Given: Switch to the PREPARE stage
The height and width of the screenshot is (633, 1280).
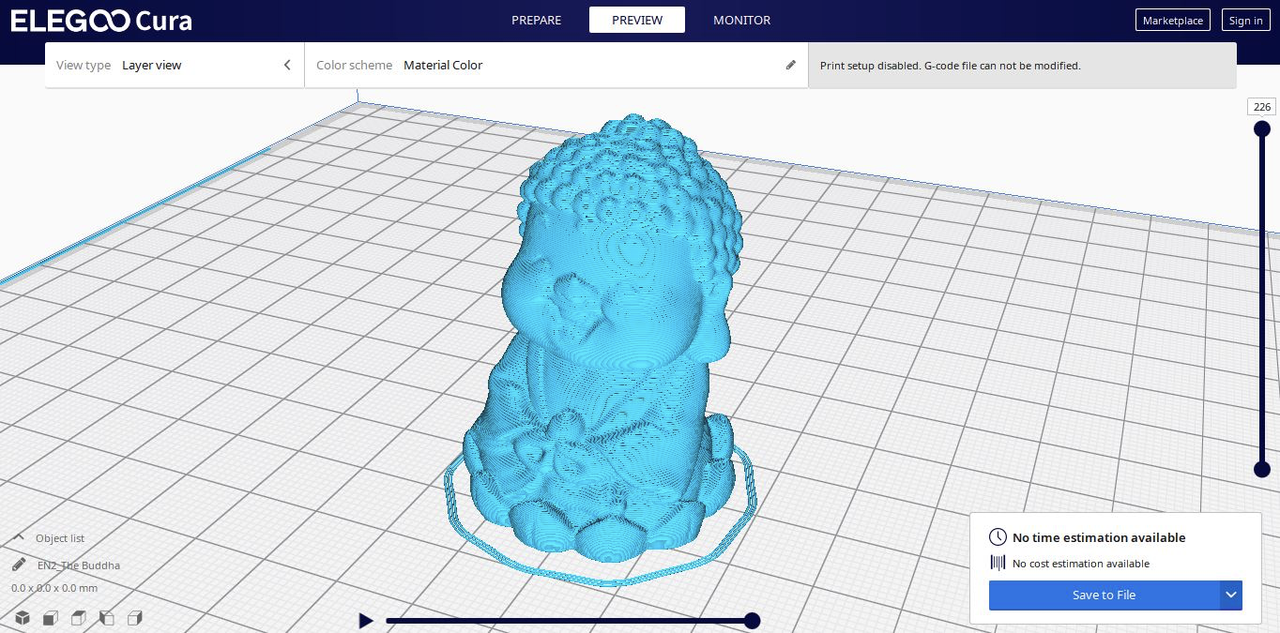Looking at the screenshot, I should (536, 20).
